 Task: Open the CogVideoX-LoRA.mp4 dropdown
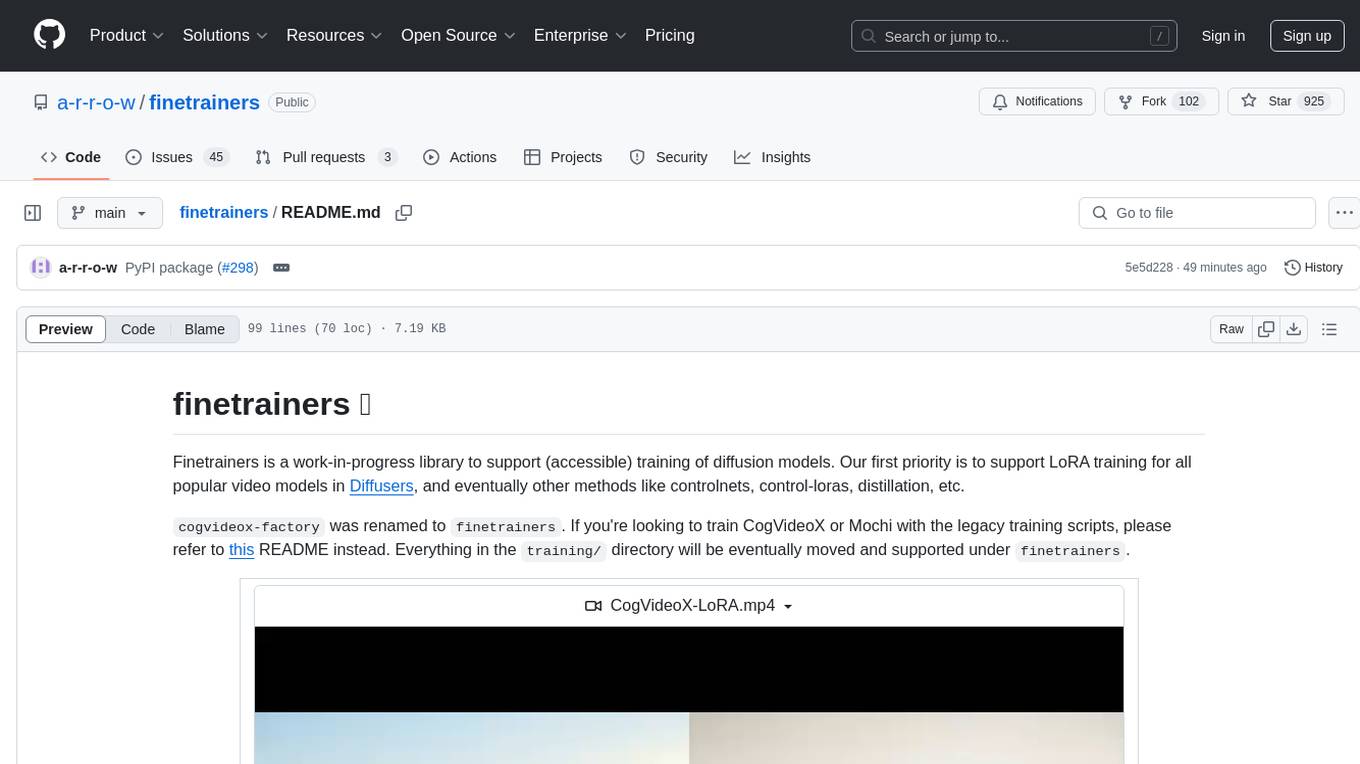click(689, 605)
